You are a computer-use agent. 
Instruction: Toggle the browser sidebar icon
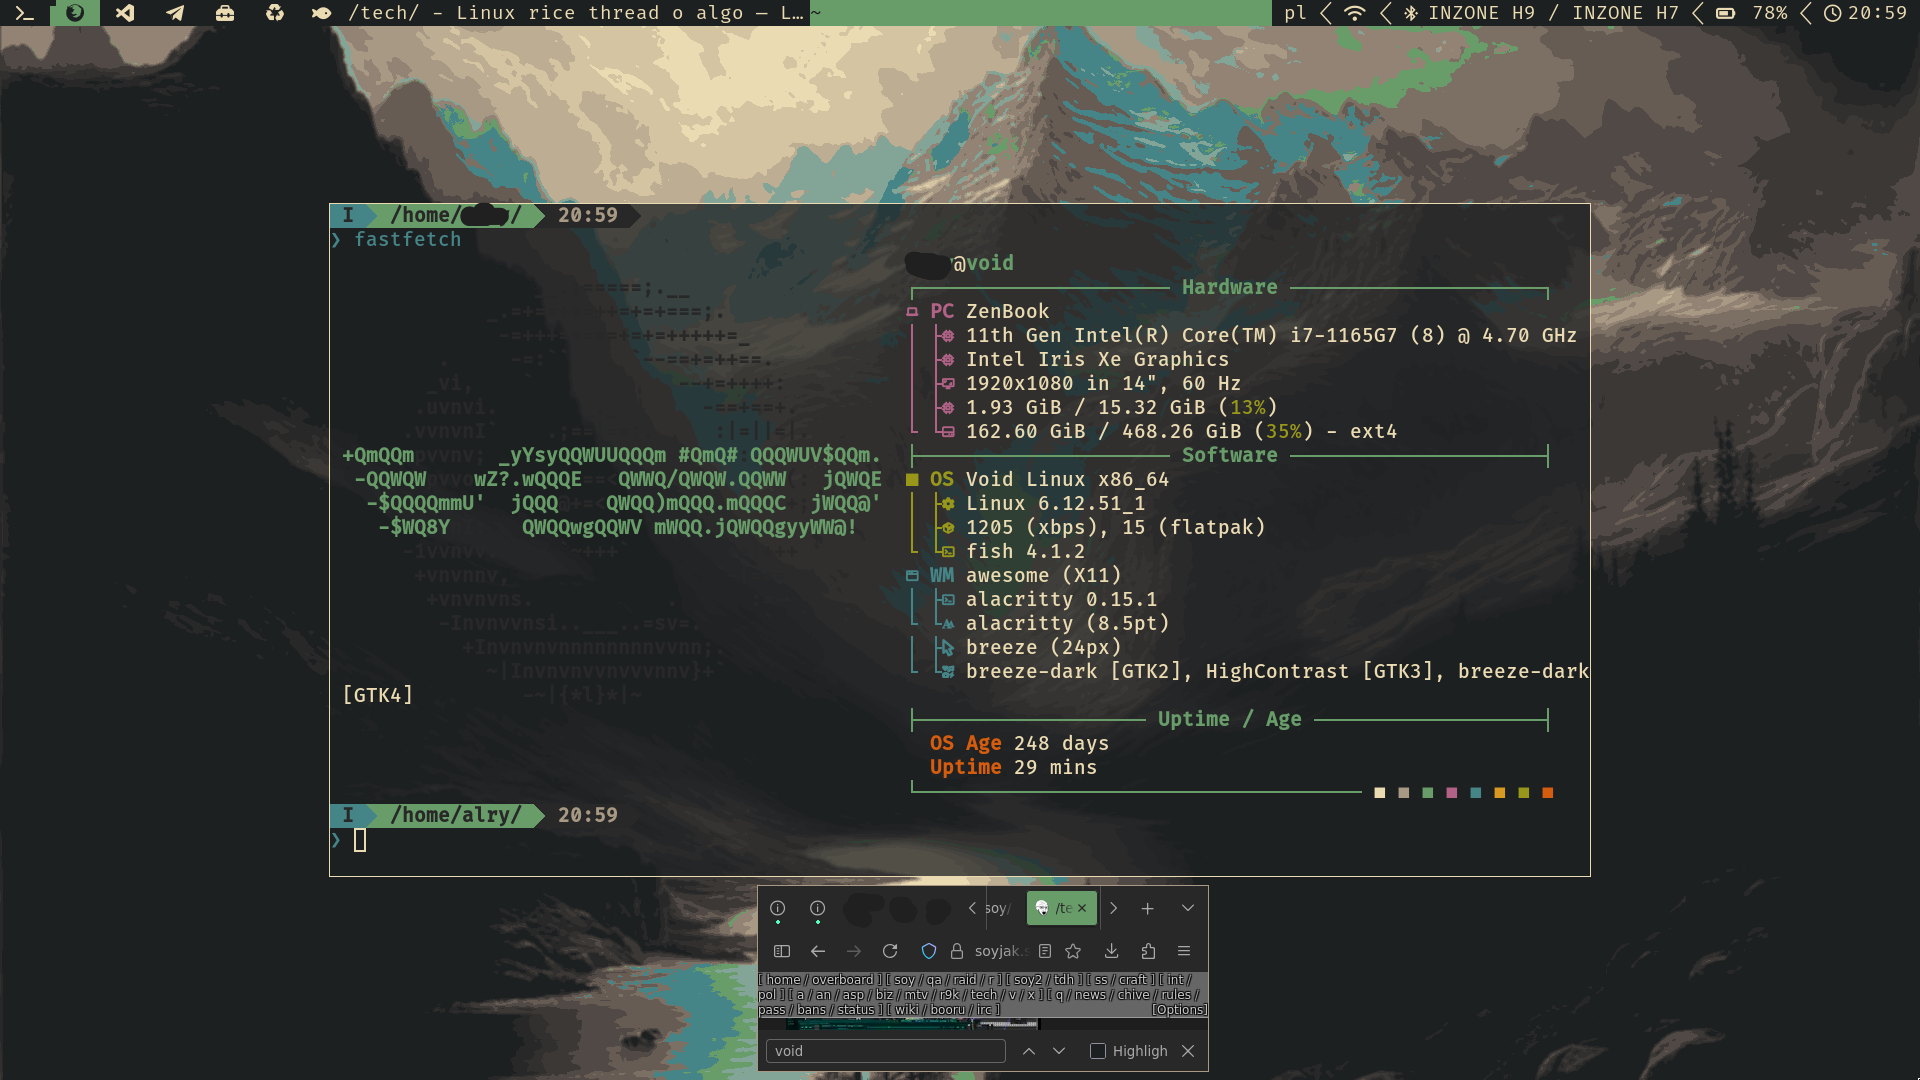[x=782, y=951]
